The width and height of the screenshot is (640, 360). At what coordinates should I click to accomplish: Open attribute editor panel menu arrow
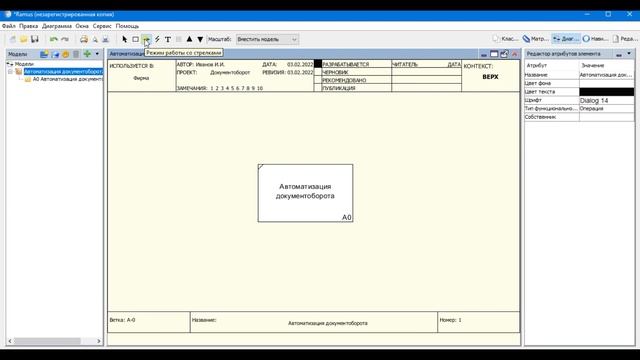[x=629, y=53]
